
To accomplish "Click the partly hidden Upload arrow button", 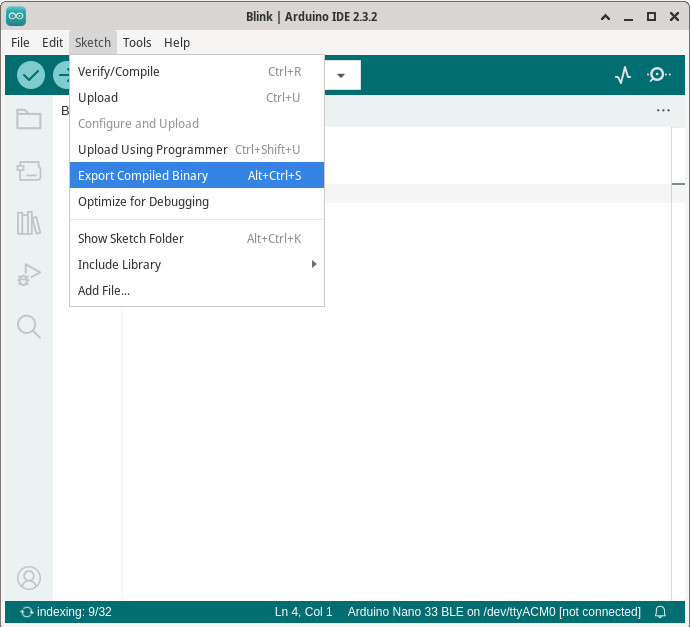I will tap(61, 75).
